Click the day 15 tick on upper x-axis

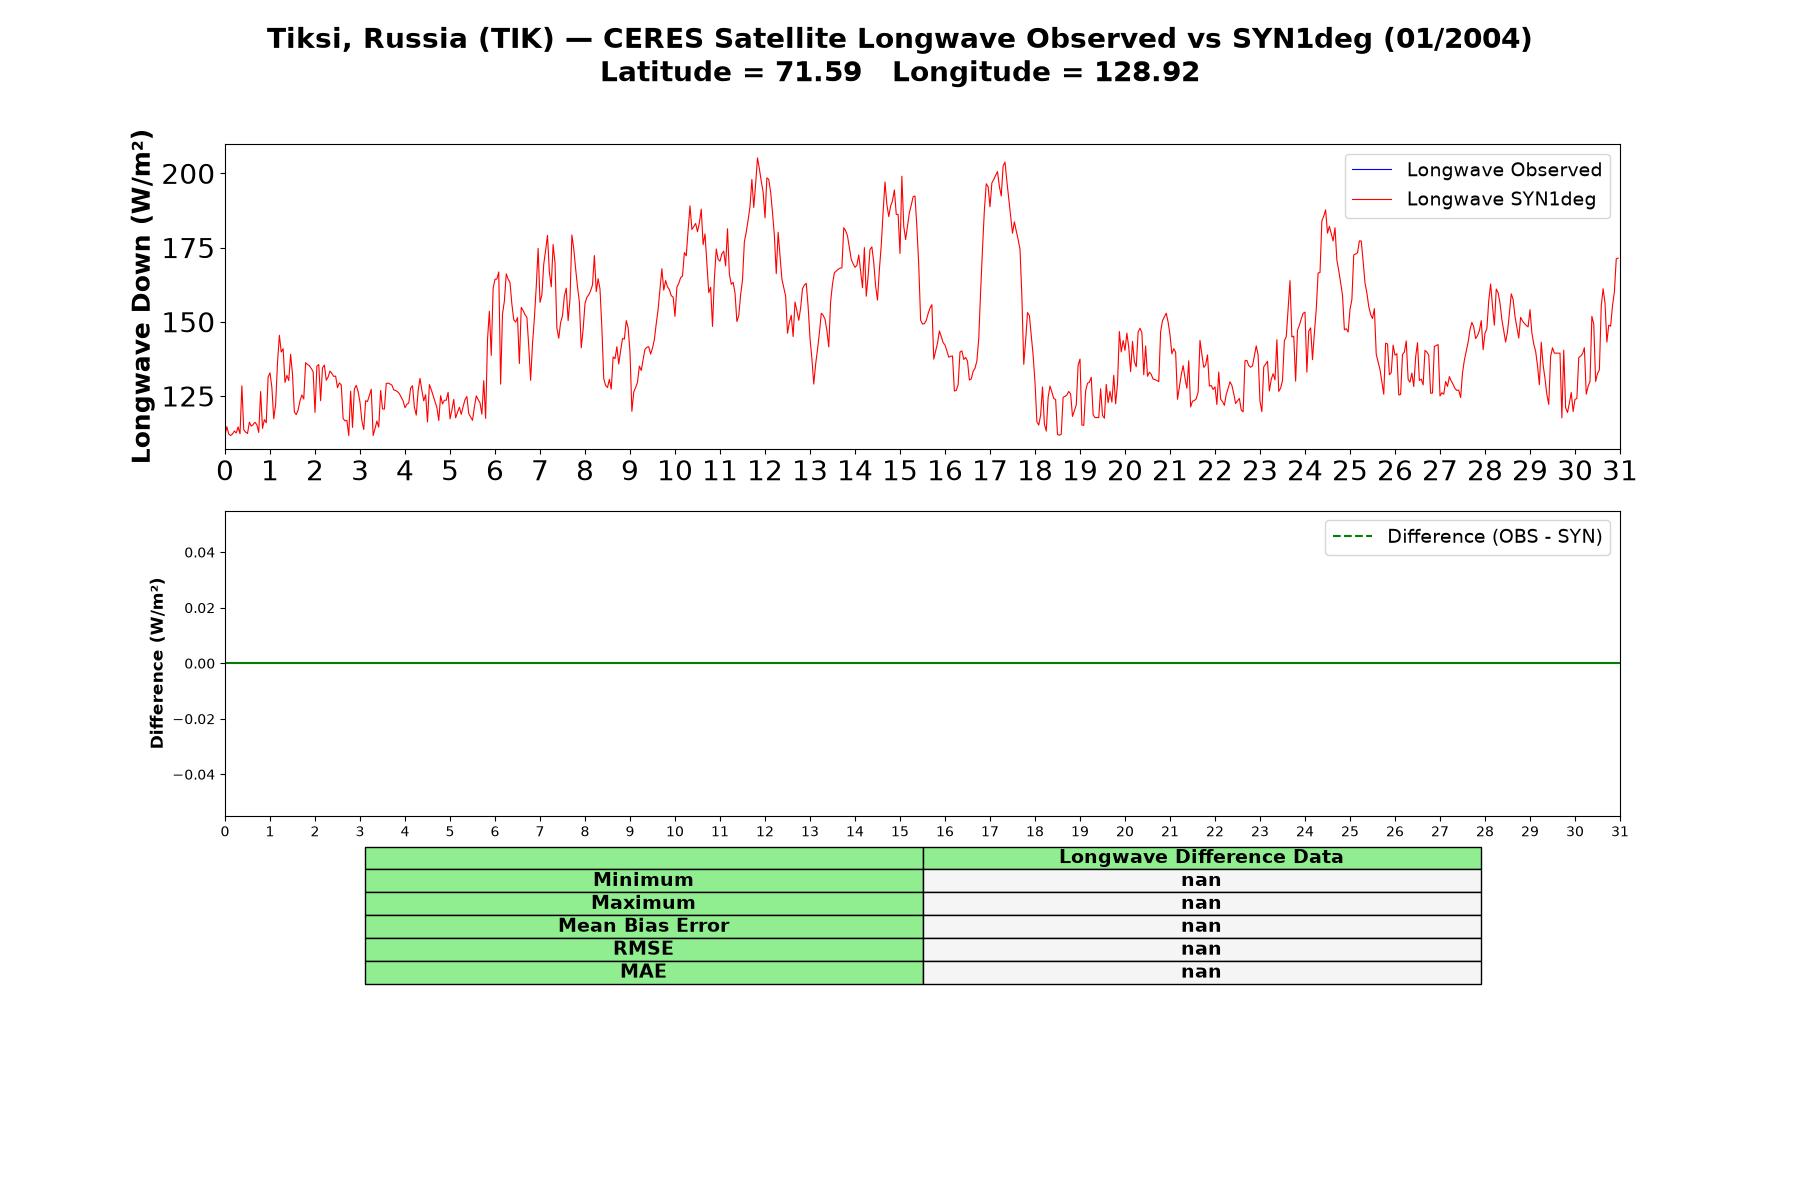[x=899, y=471]
